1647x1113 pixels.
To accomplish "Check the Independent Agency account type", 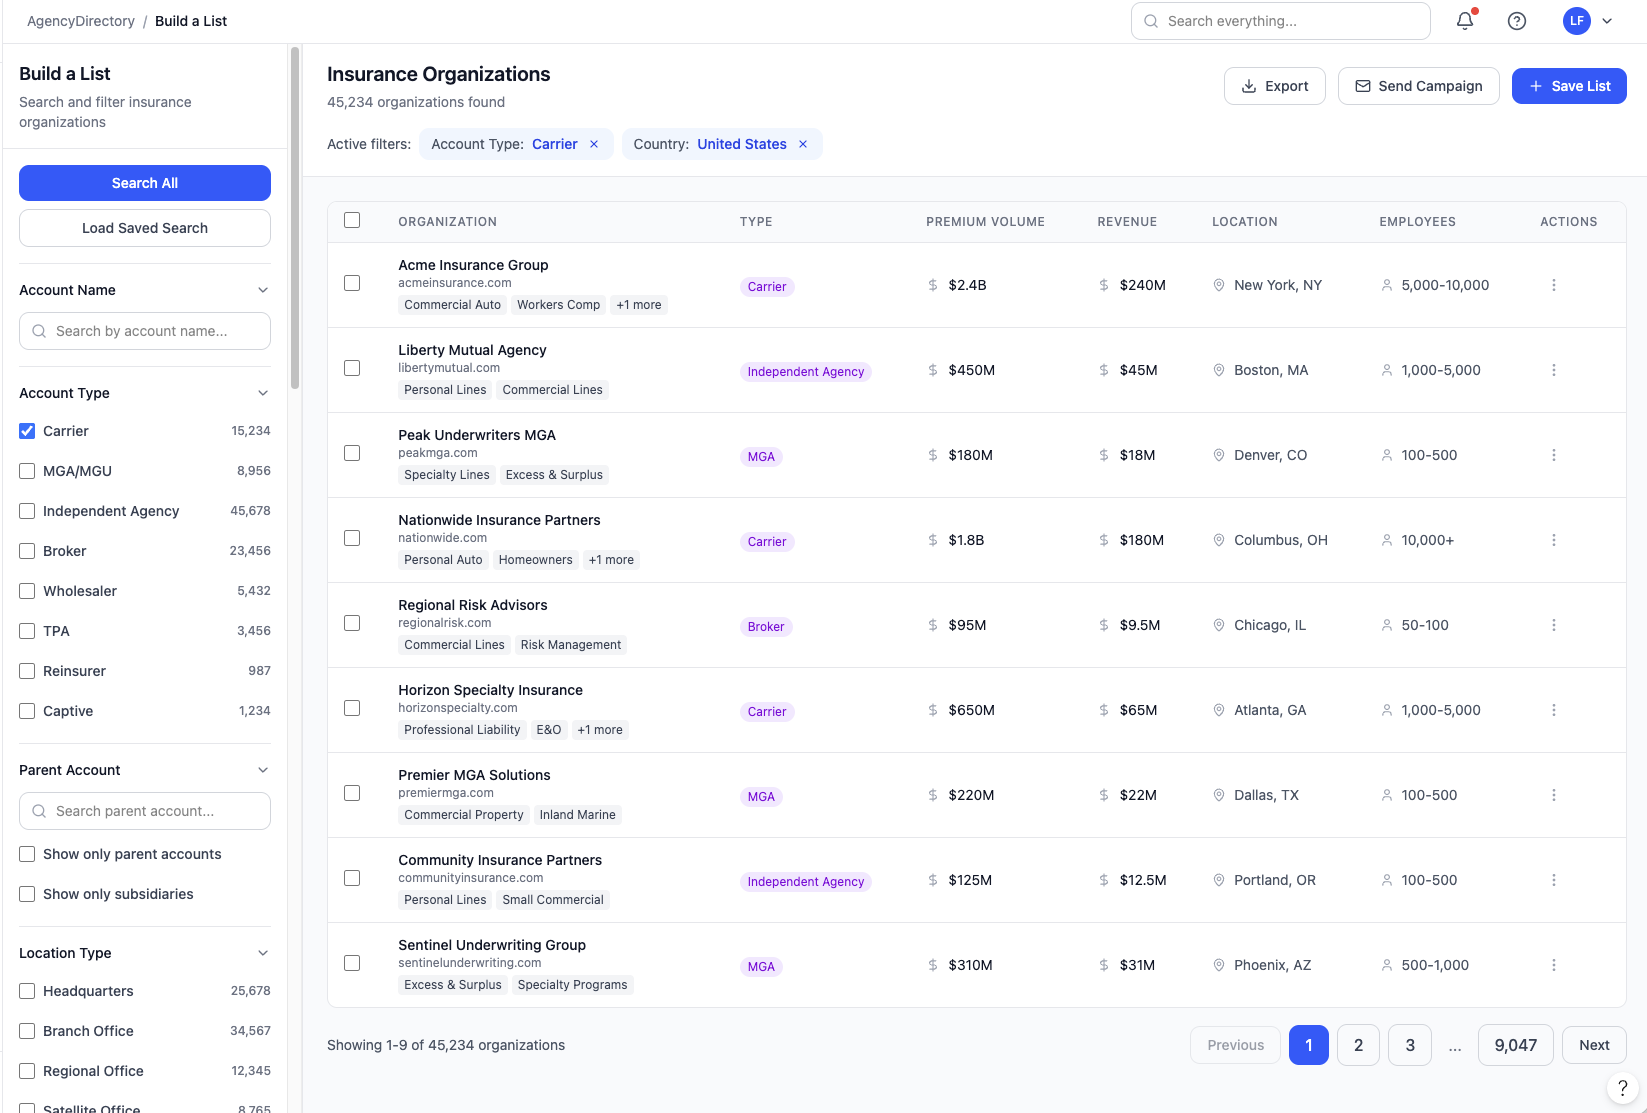I will tap(27, 511).
